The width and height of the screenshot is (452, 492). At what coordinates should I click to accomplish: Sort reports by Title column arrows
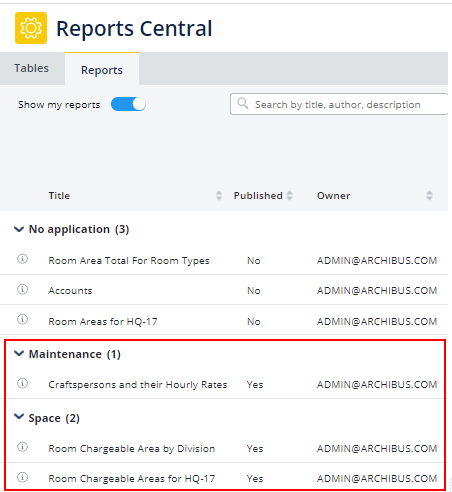pos(219,195)
